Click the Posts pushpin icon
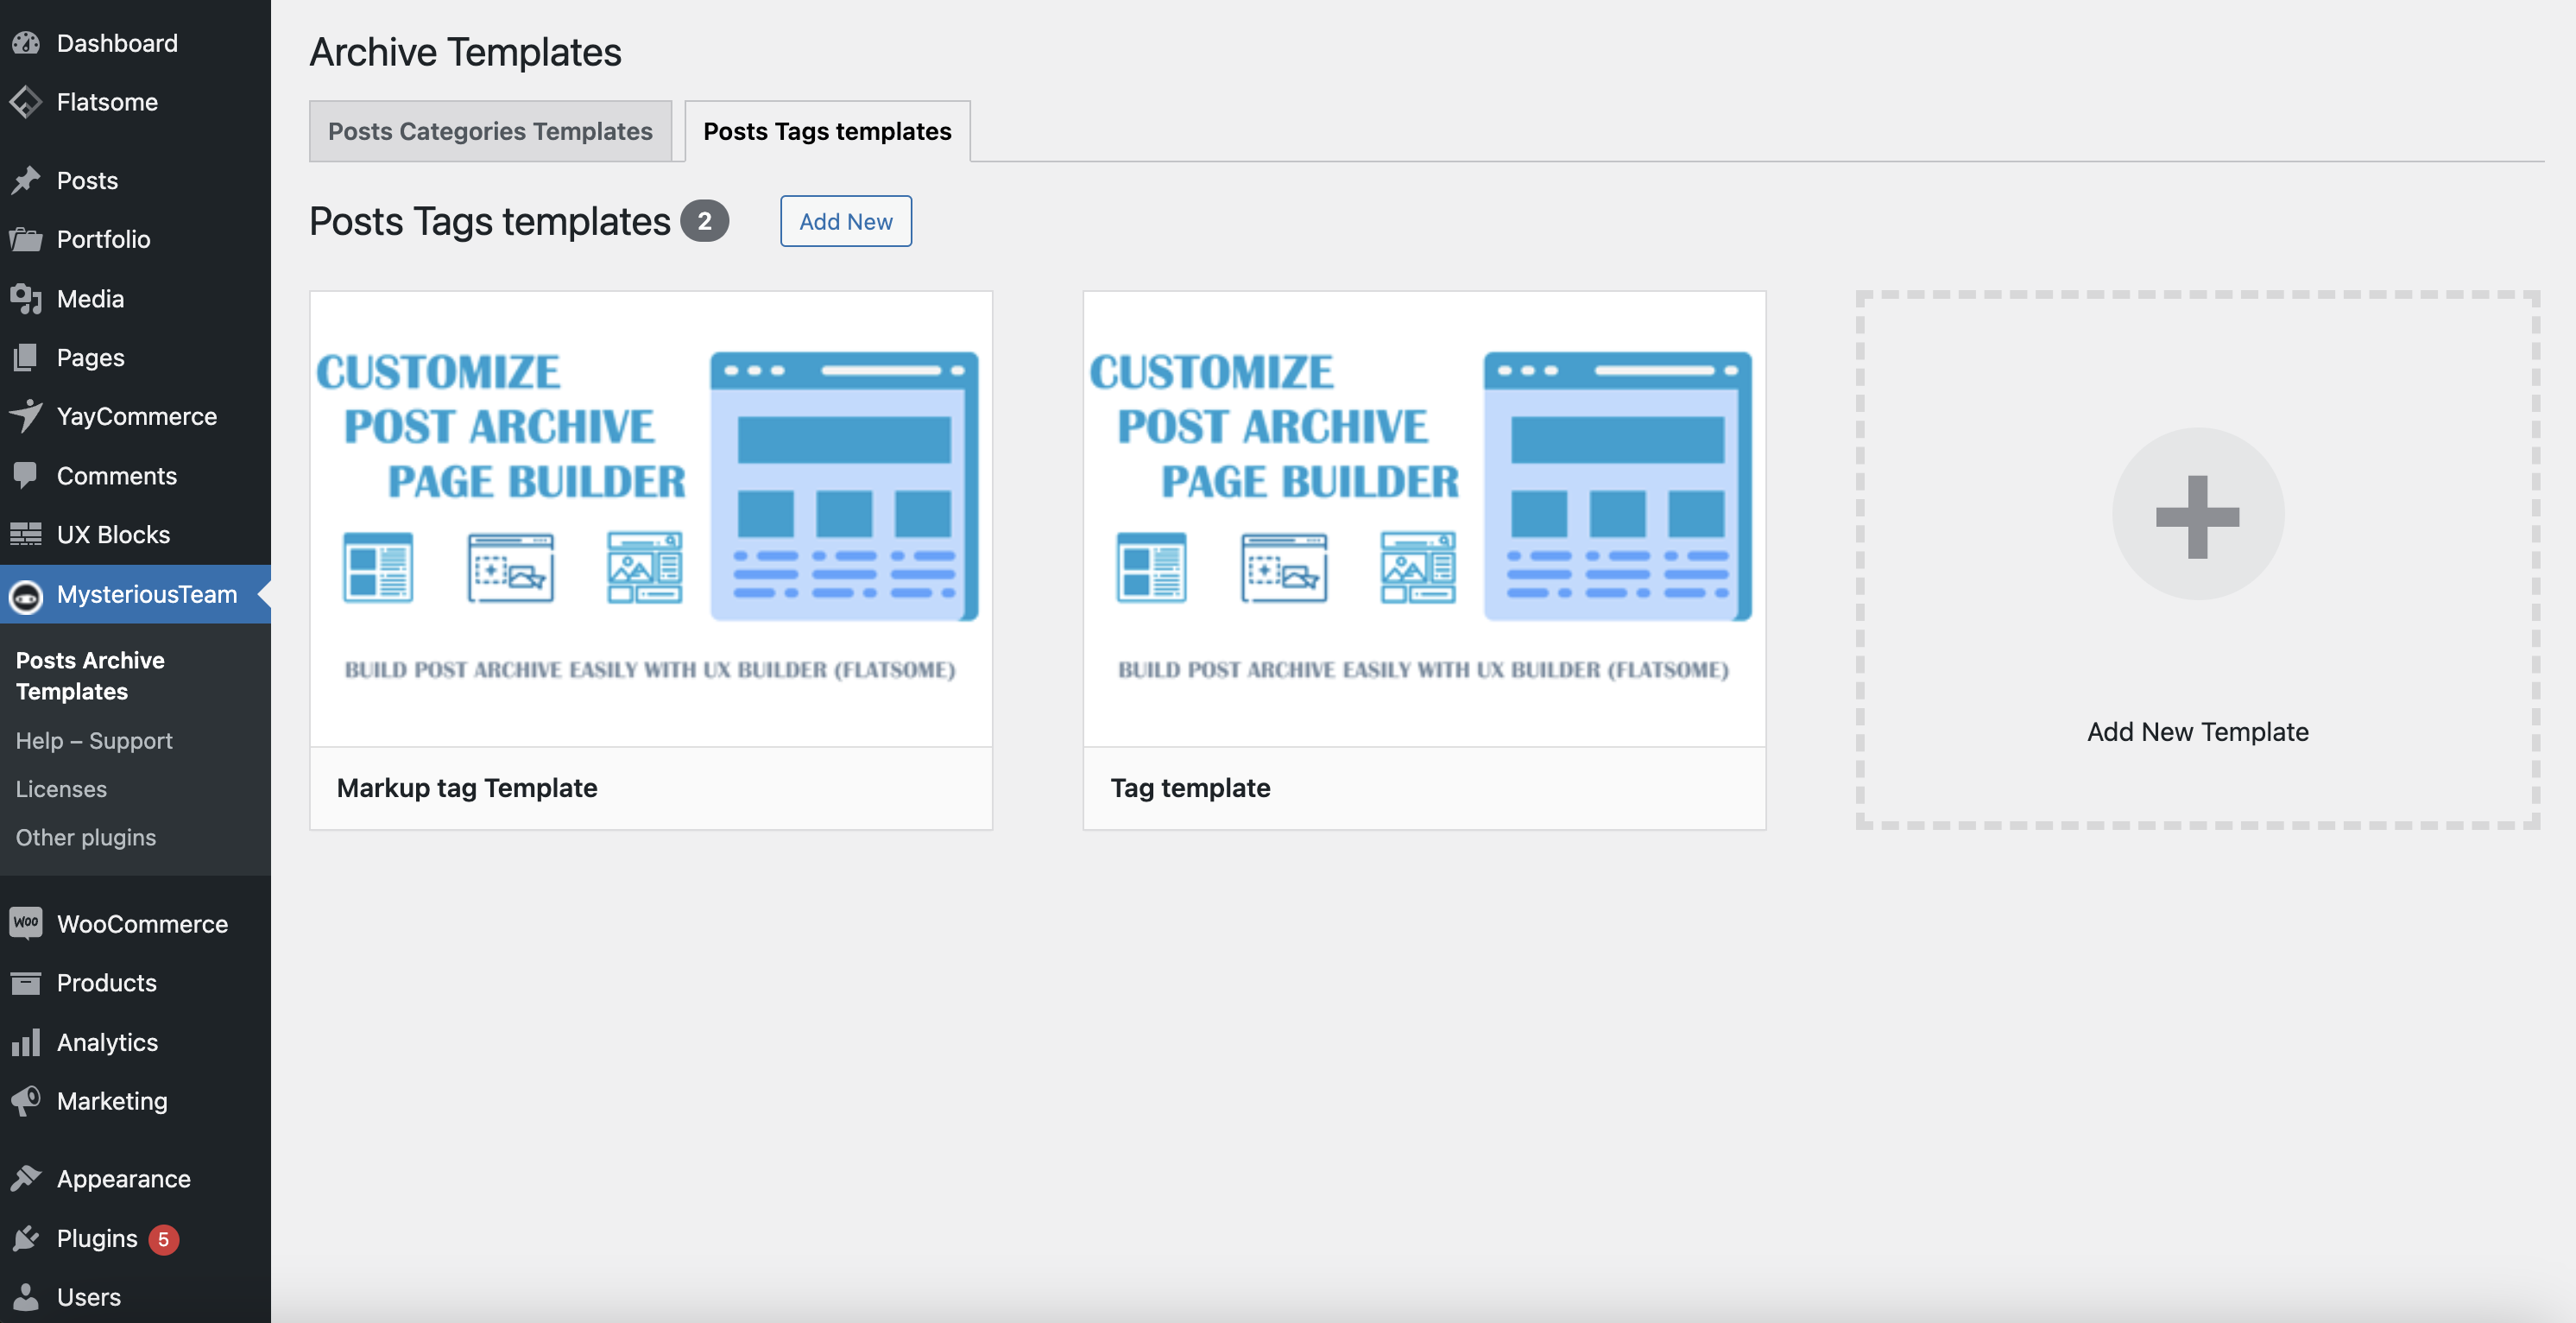 (26, 180)
